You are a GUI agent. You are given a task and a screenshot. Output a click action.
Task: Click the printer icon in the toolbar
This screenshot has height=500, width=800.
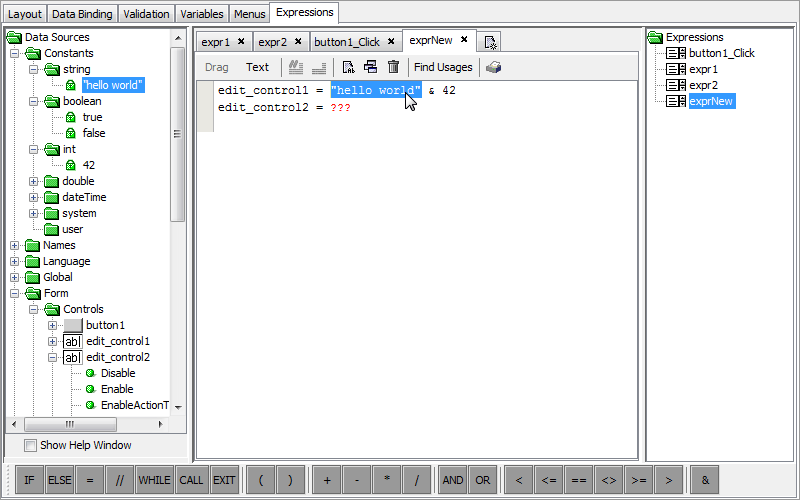pyautogui.click(x=494, y=67)
